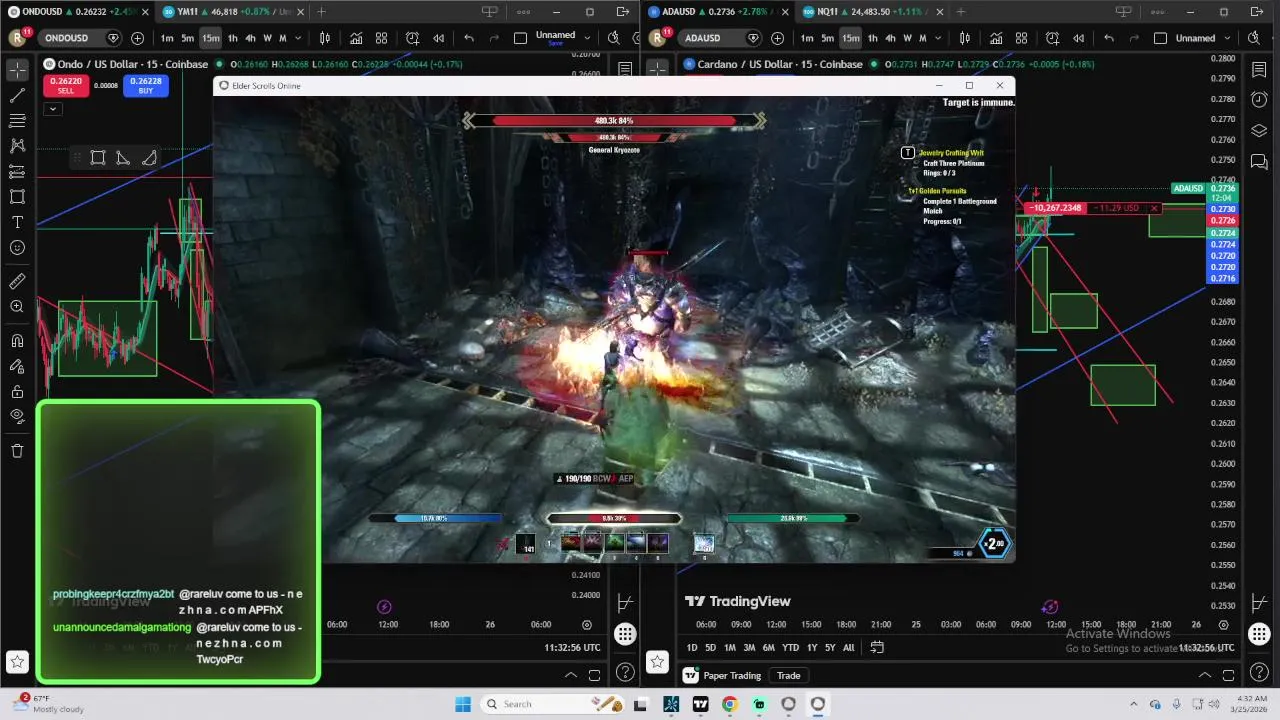Screen dimensions: 1280x720
Task: Delete drawings with the trash icon
Action: 17,451
